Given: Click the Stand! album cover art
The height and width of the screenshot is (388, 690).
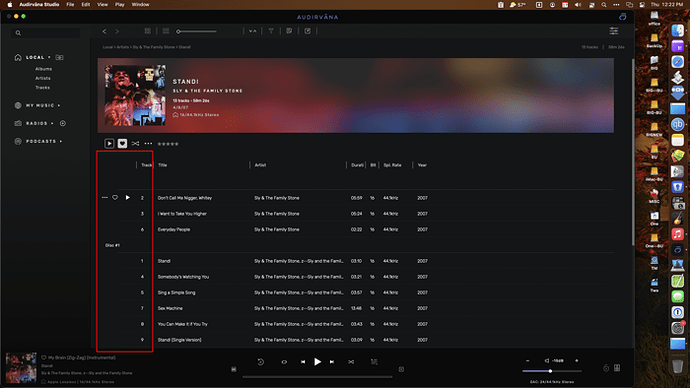Looking at the screenshot, I should click(135, 95).
